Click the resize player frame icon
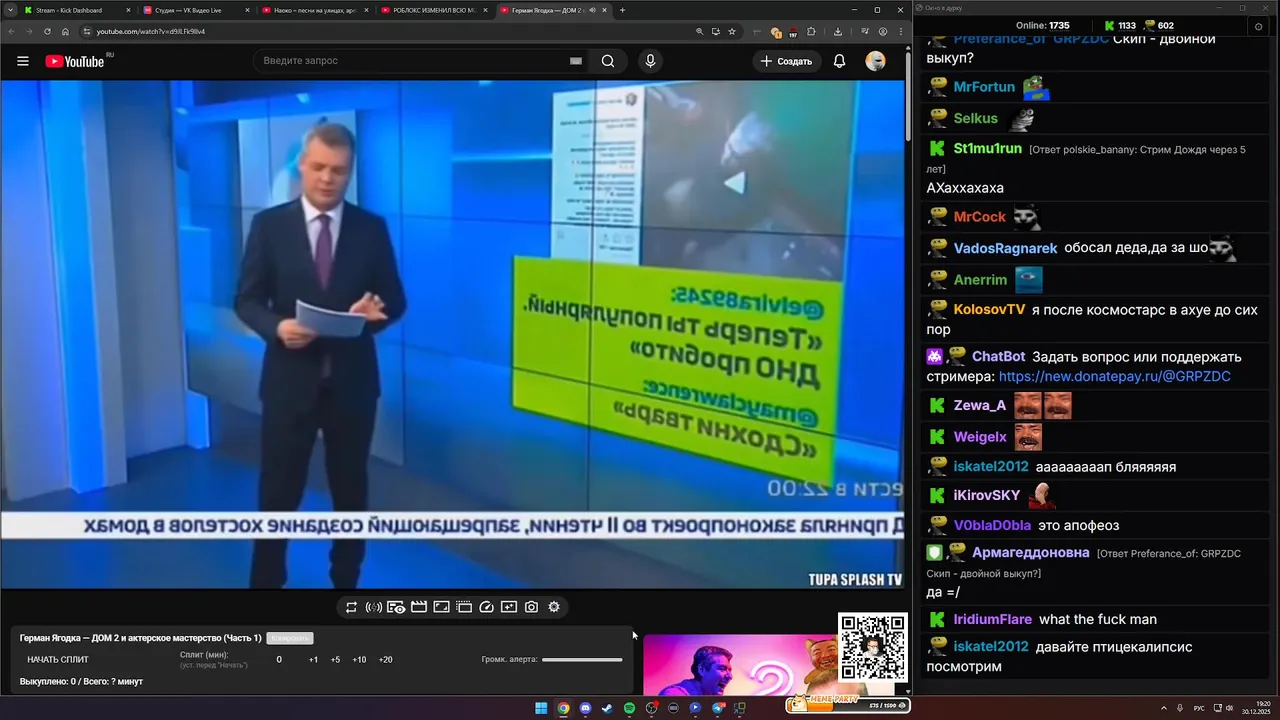 click(x=441, y=607)
